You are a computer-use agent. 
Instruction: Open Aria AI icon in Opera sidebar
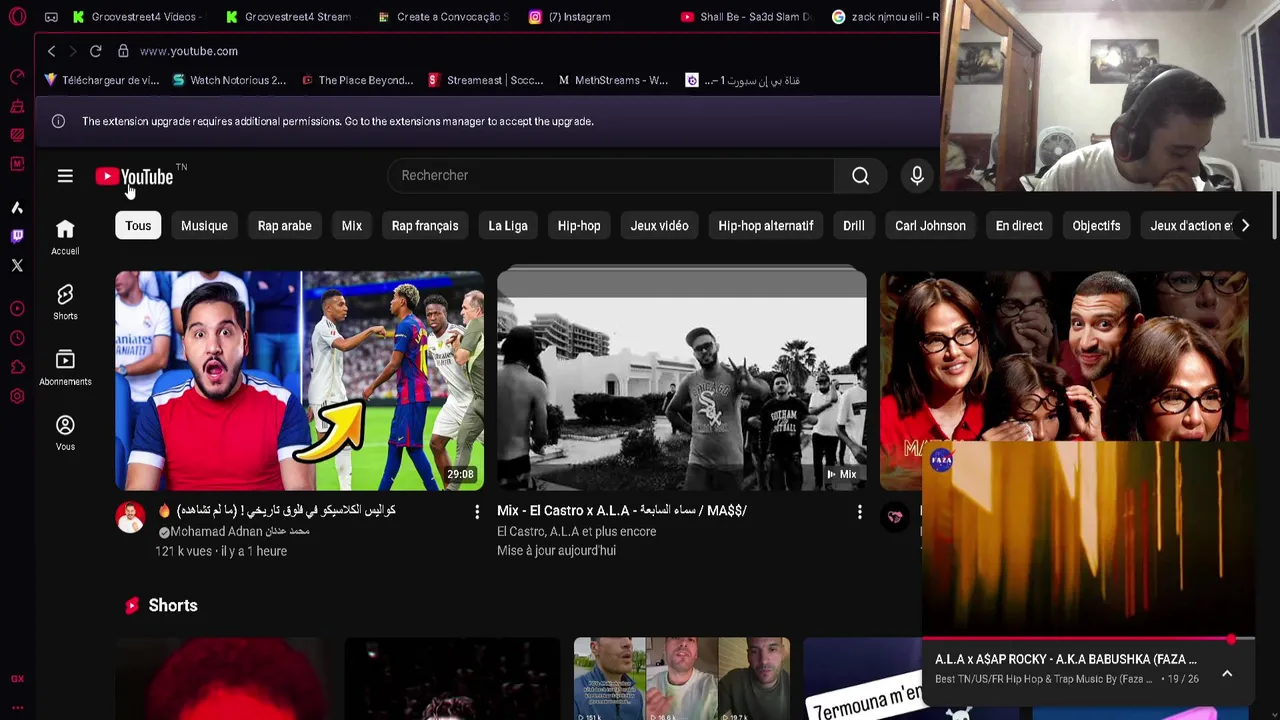17,208
